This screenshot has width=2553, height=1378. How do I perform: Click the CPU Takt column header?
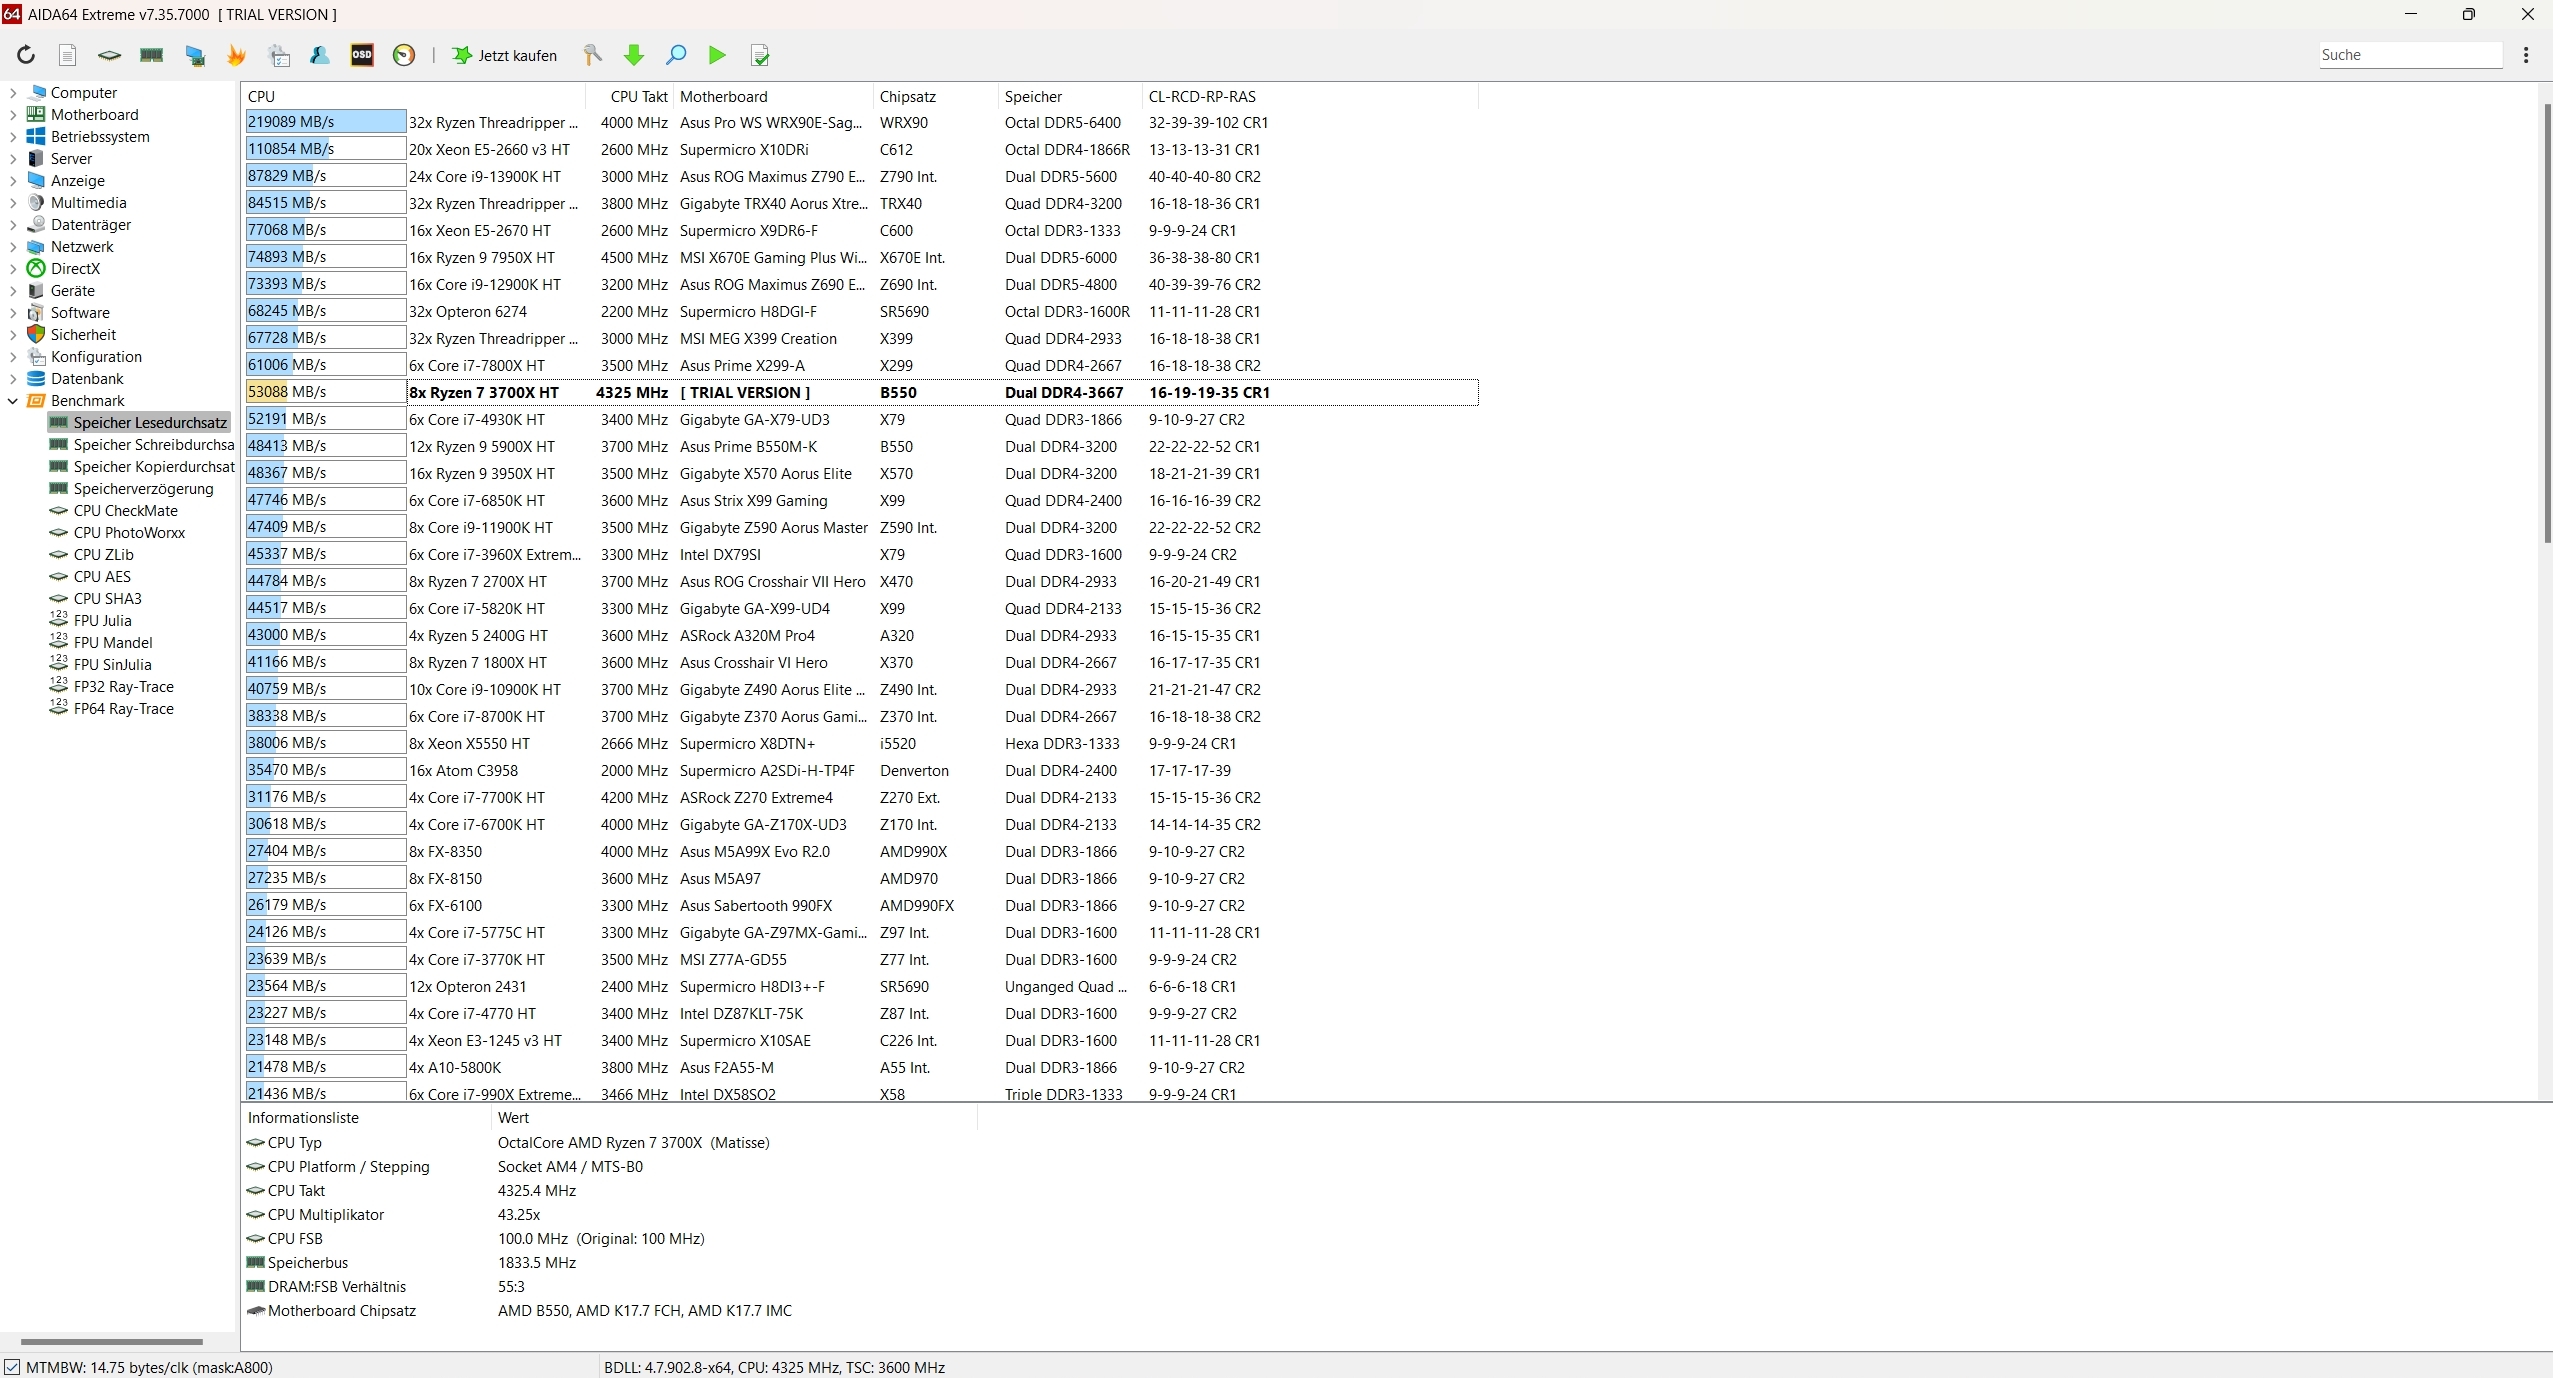(638, 97)
